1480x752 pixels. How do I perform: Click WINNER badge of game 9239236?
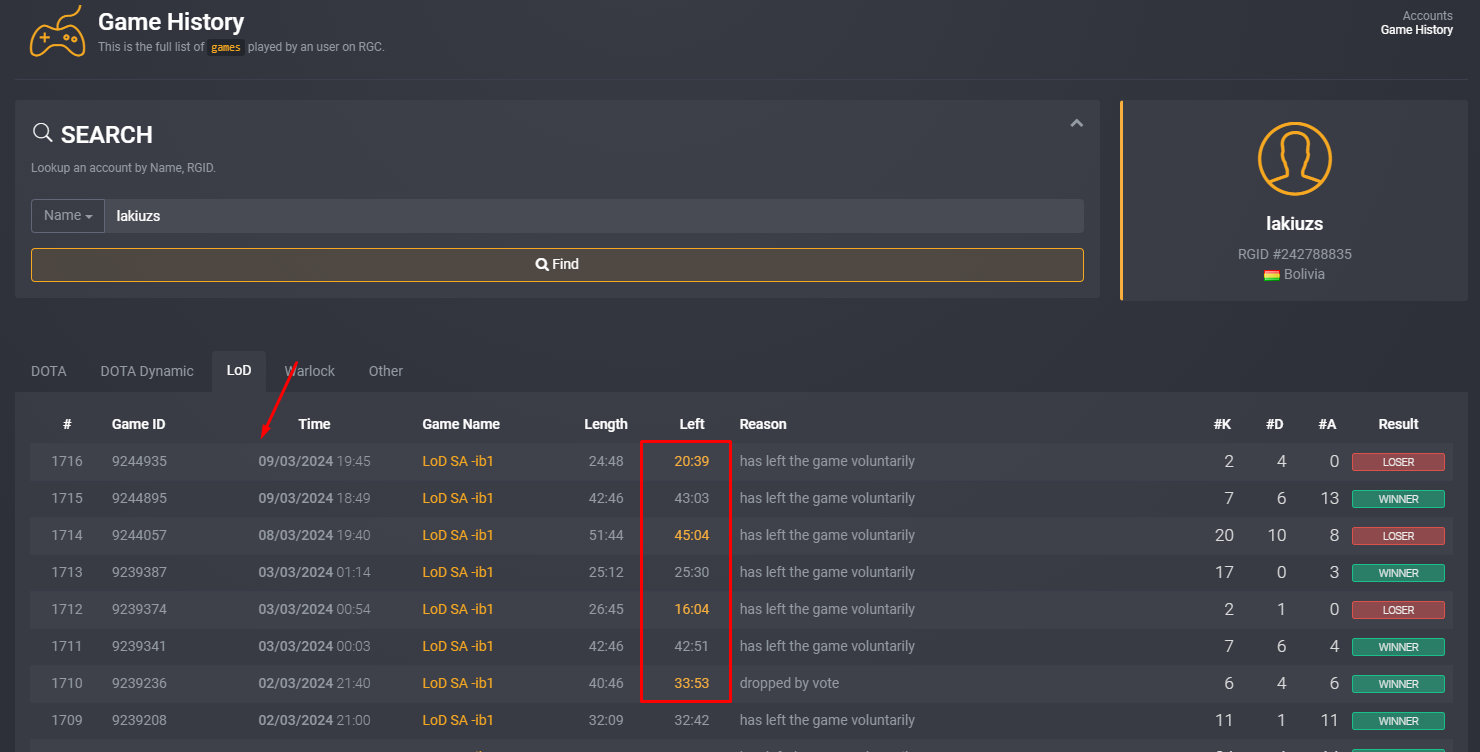click(1398, 684)
